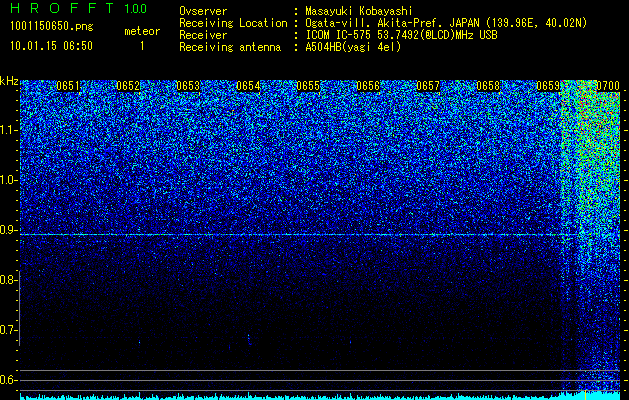This screenshot has height=400, width=629.
Task: Click the HROFFT program title
Action: click(x=62, y=8)
